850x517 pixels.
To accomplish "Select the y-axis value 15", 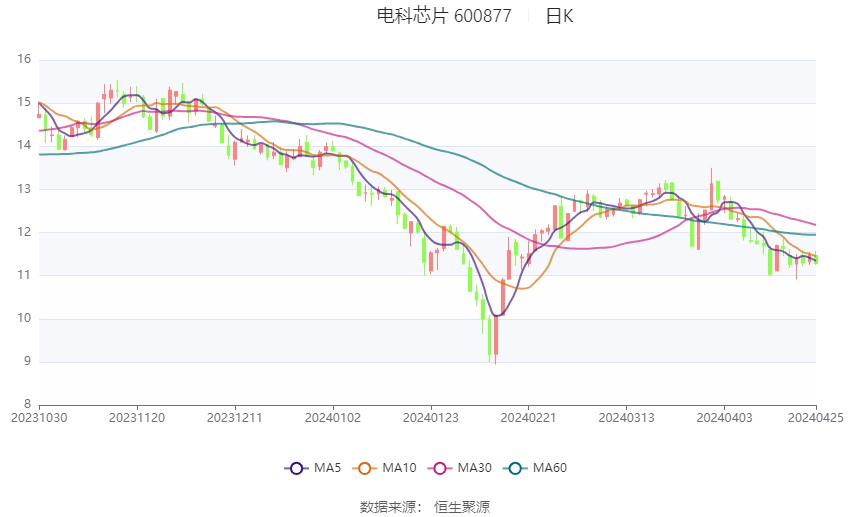I will (24, 102).
